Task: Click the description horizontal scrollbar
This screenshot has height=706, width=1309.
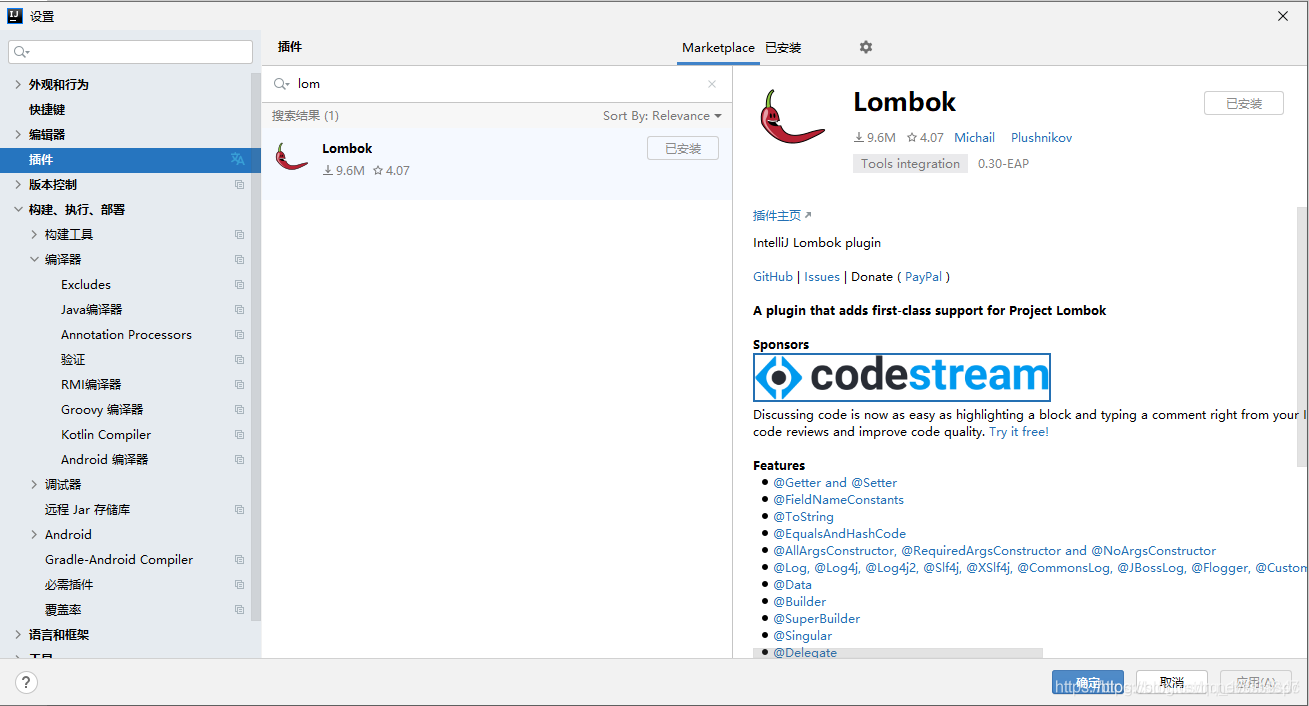Action: coord(898,653)
